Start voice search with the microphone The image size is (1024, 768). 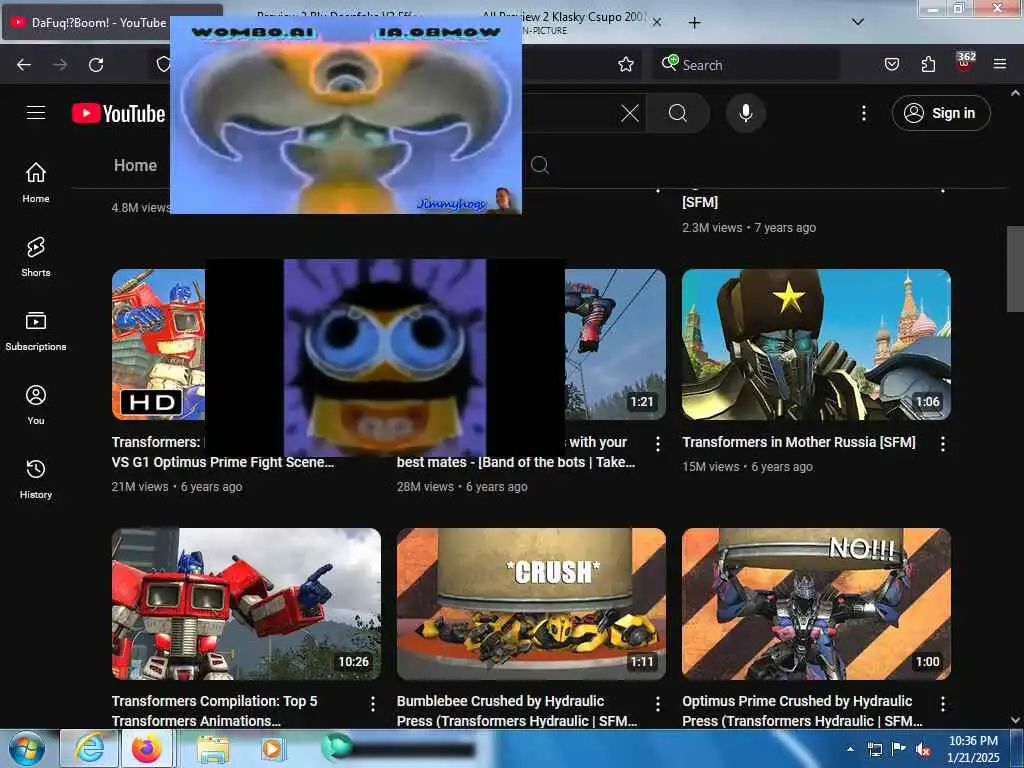click(746, 114)
